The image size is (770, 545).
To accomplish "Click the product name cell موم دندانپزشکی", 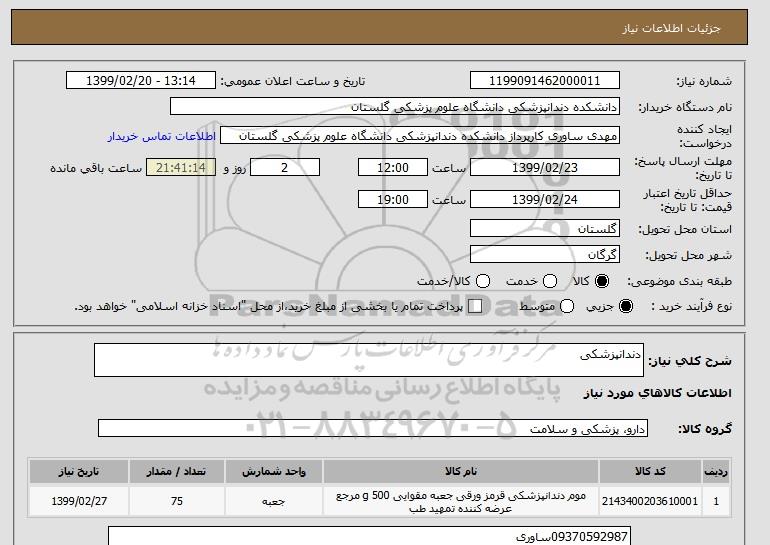I will pos(461,501).
